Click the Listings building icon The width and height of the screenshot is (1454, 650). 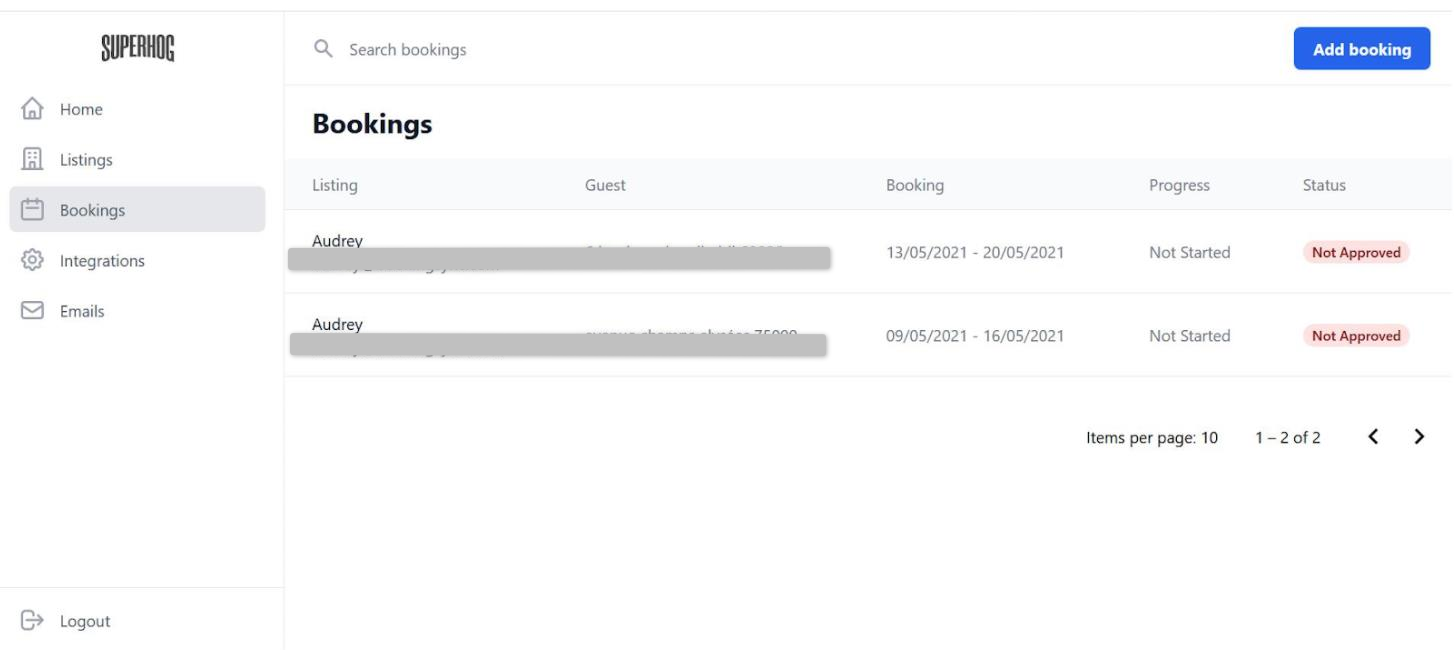pyautogui.click(x=32, y=160)
